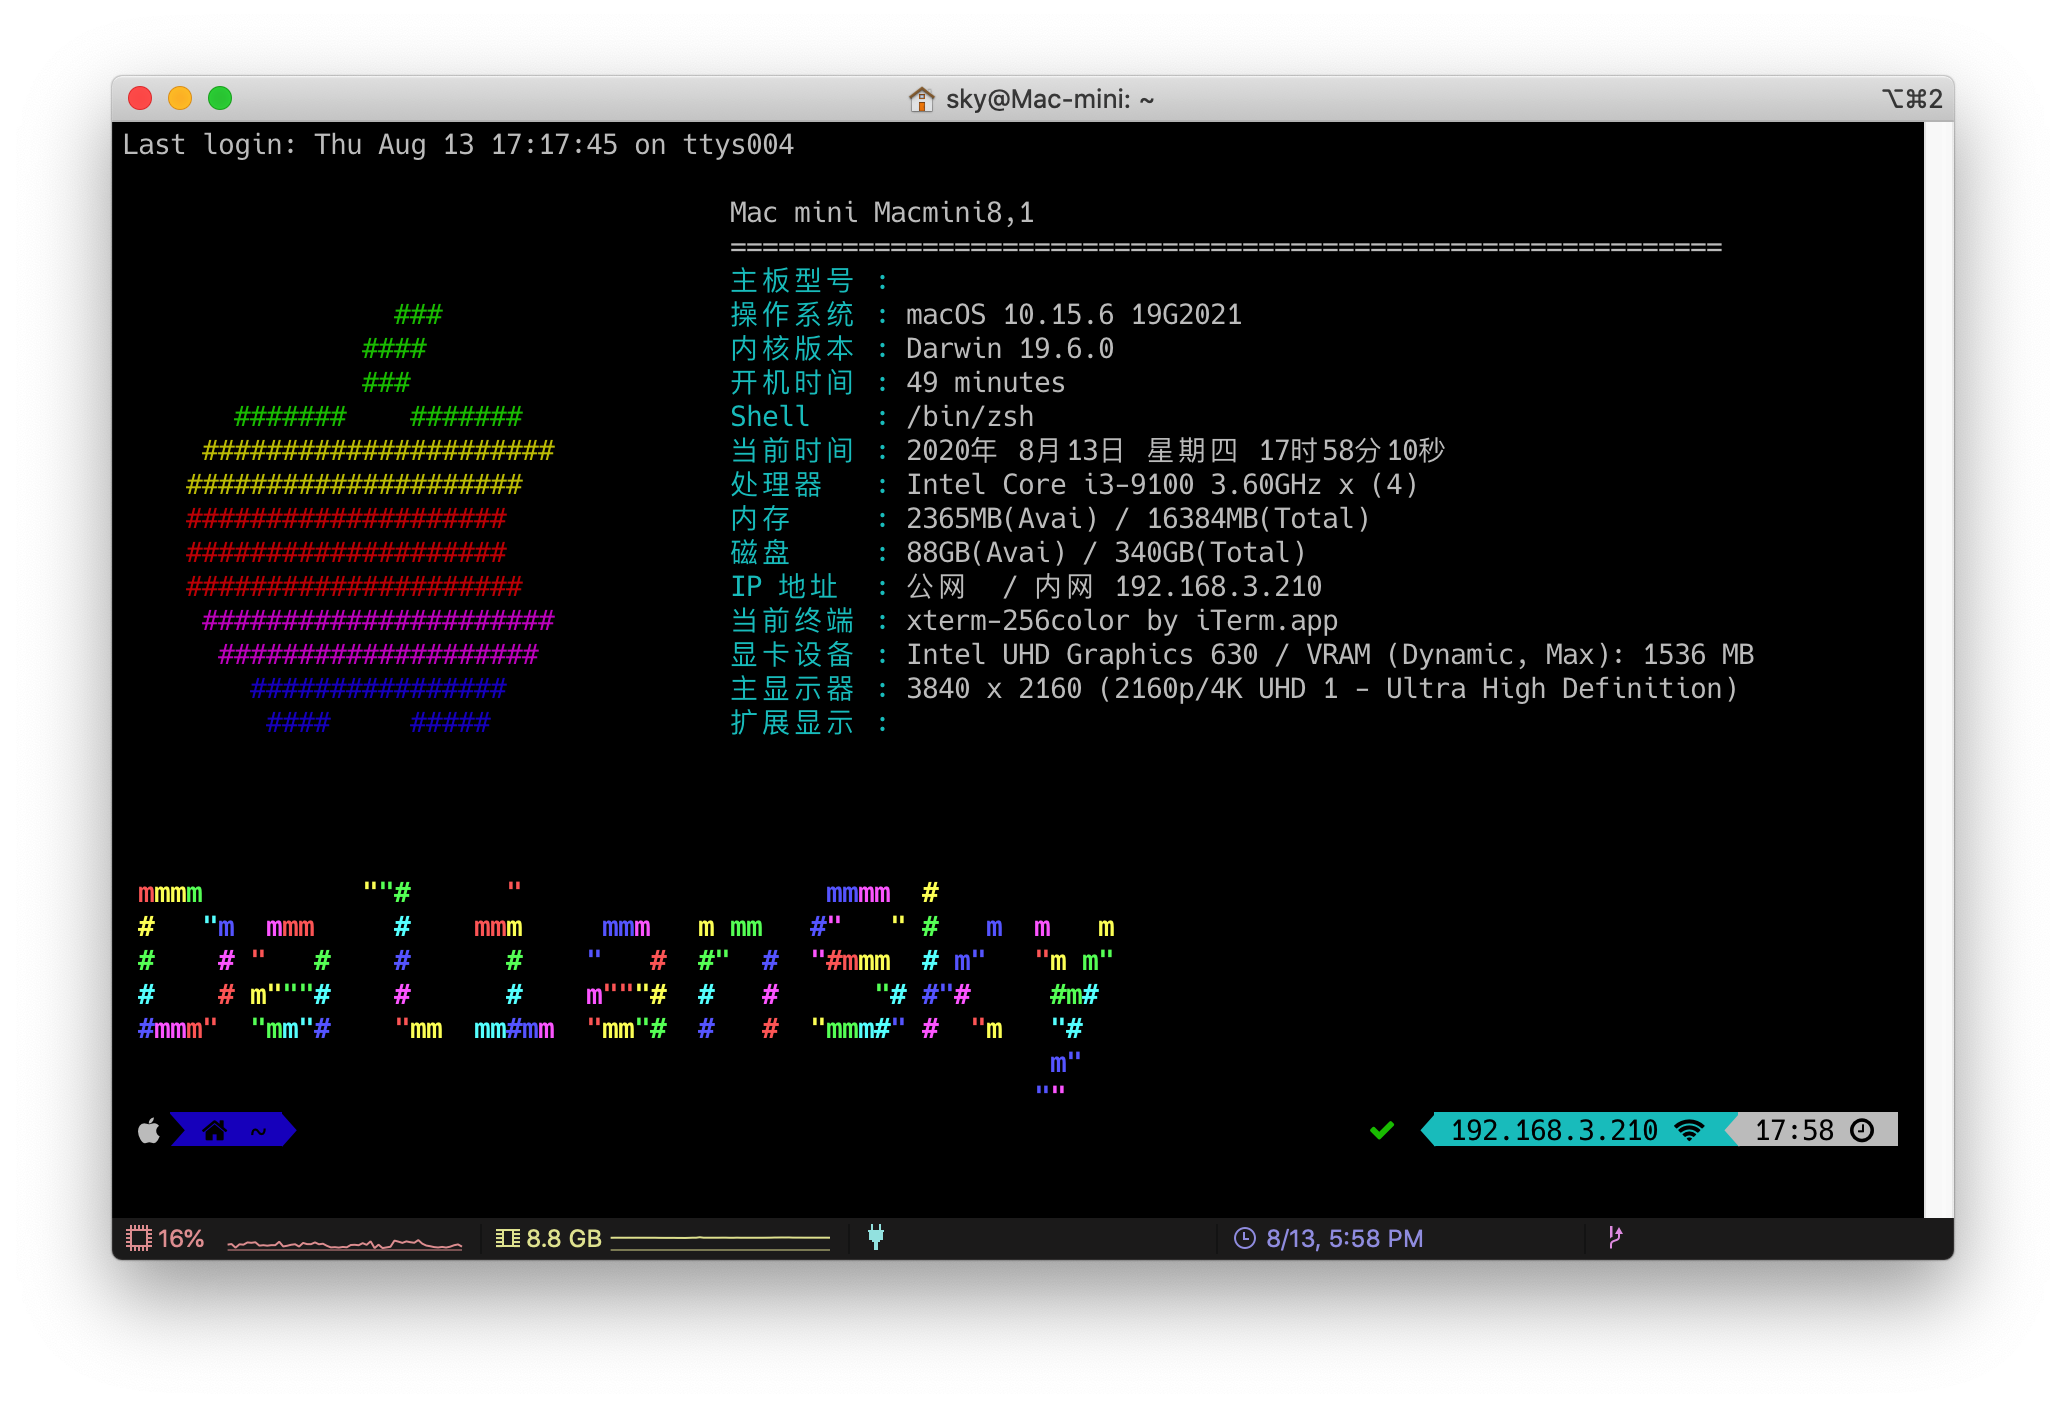Click the '扩展显示' label

pyautogui.click(x=792, y=723)
